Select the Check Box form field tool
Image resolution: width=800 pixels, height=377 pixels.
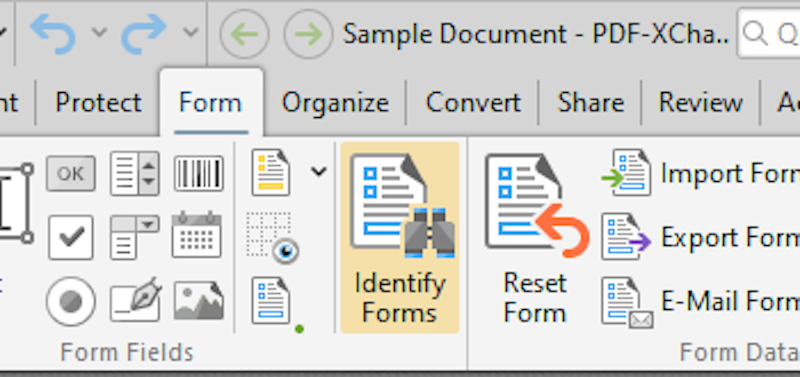point(70,237)
